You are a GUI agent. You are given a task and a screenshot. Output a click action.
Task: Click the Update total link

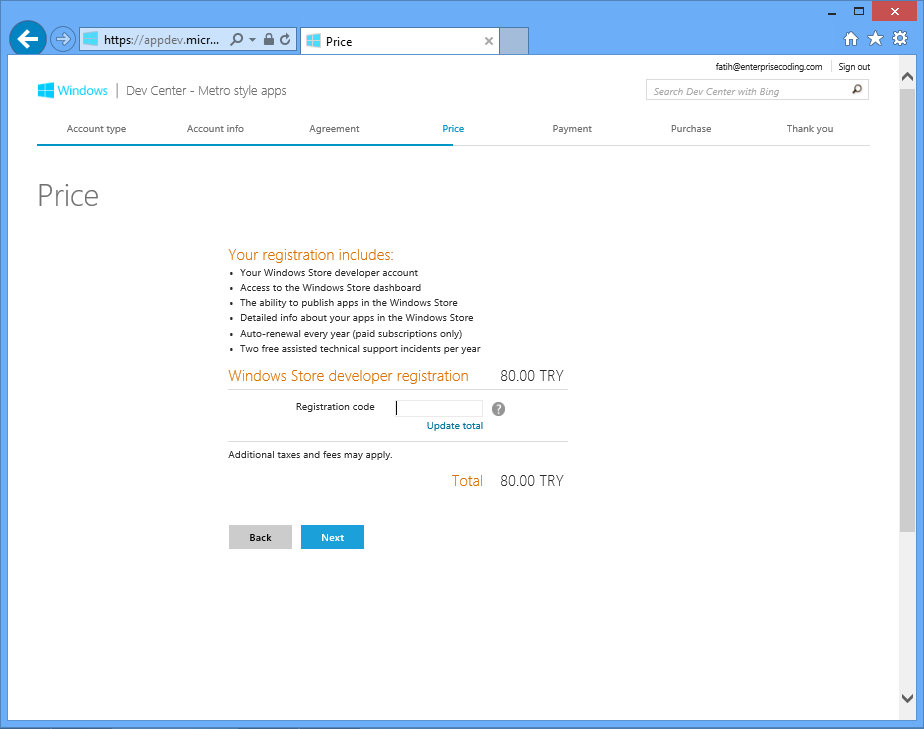[454, 425]
